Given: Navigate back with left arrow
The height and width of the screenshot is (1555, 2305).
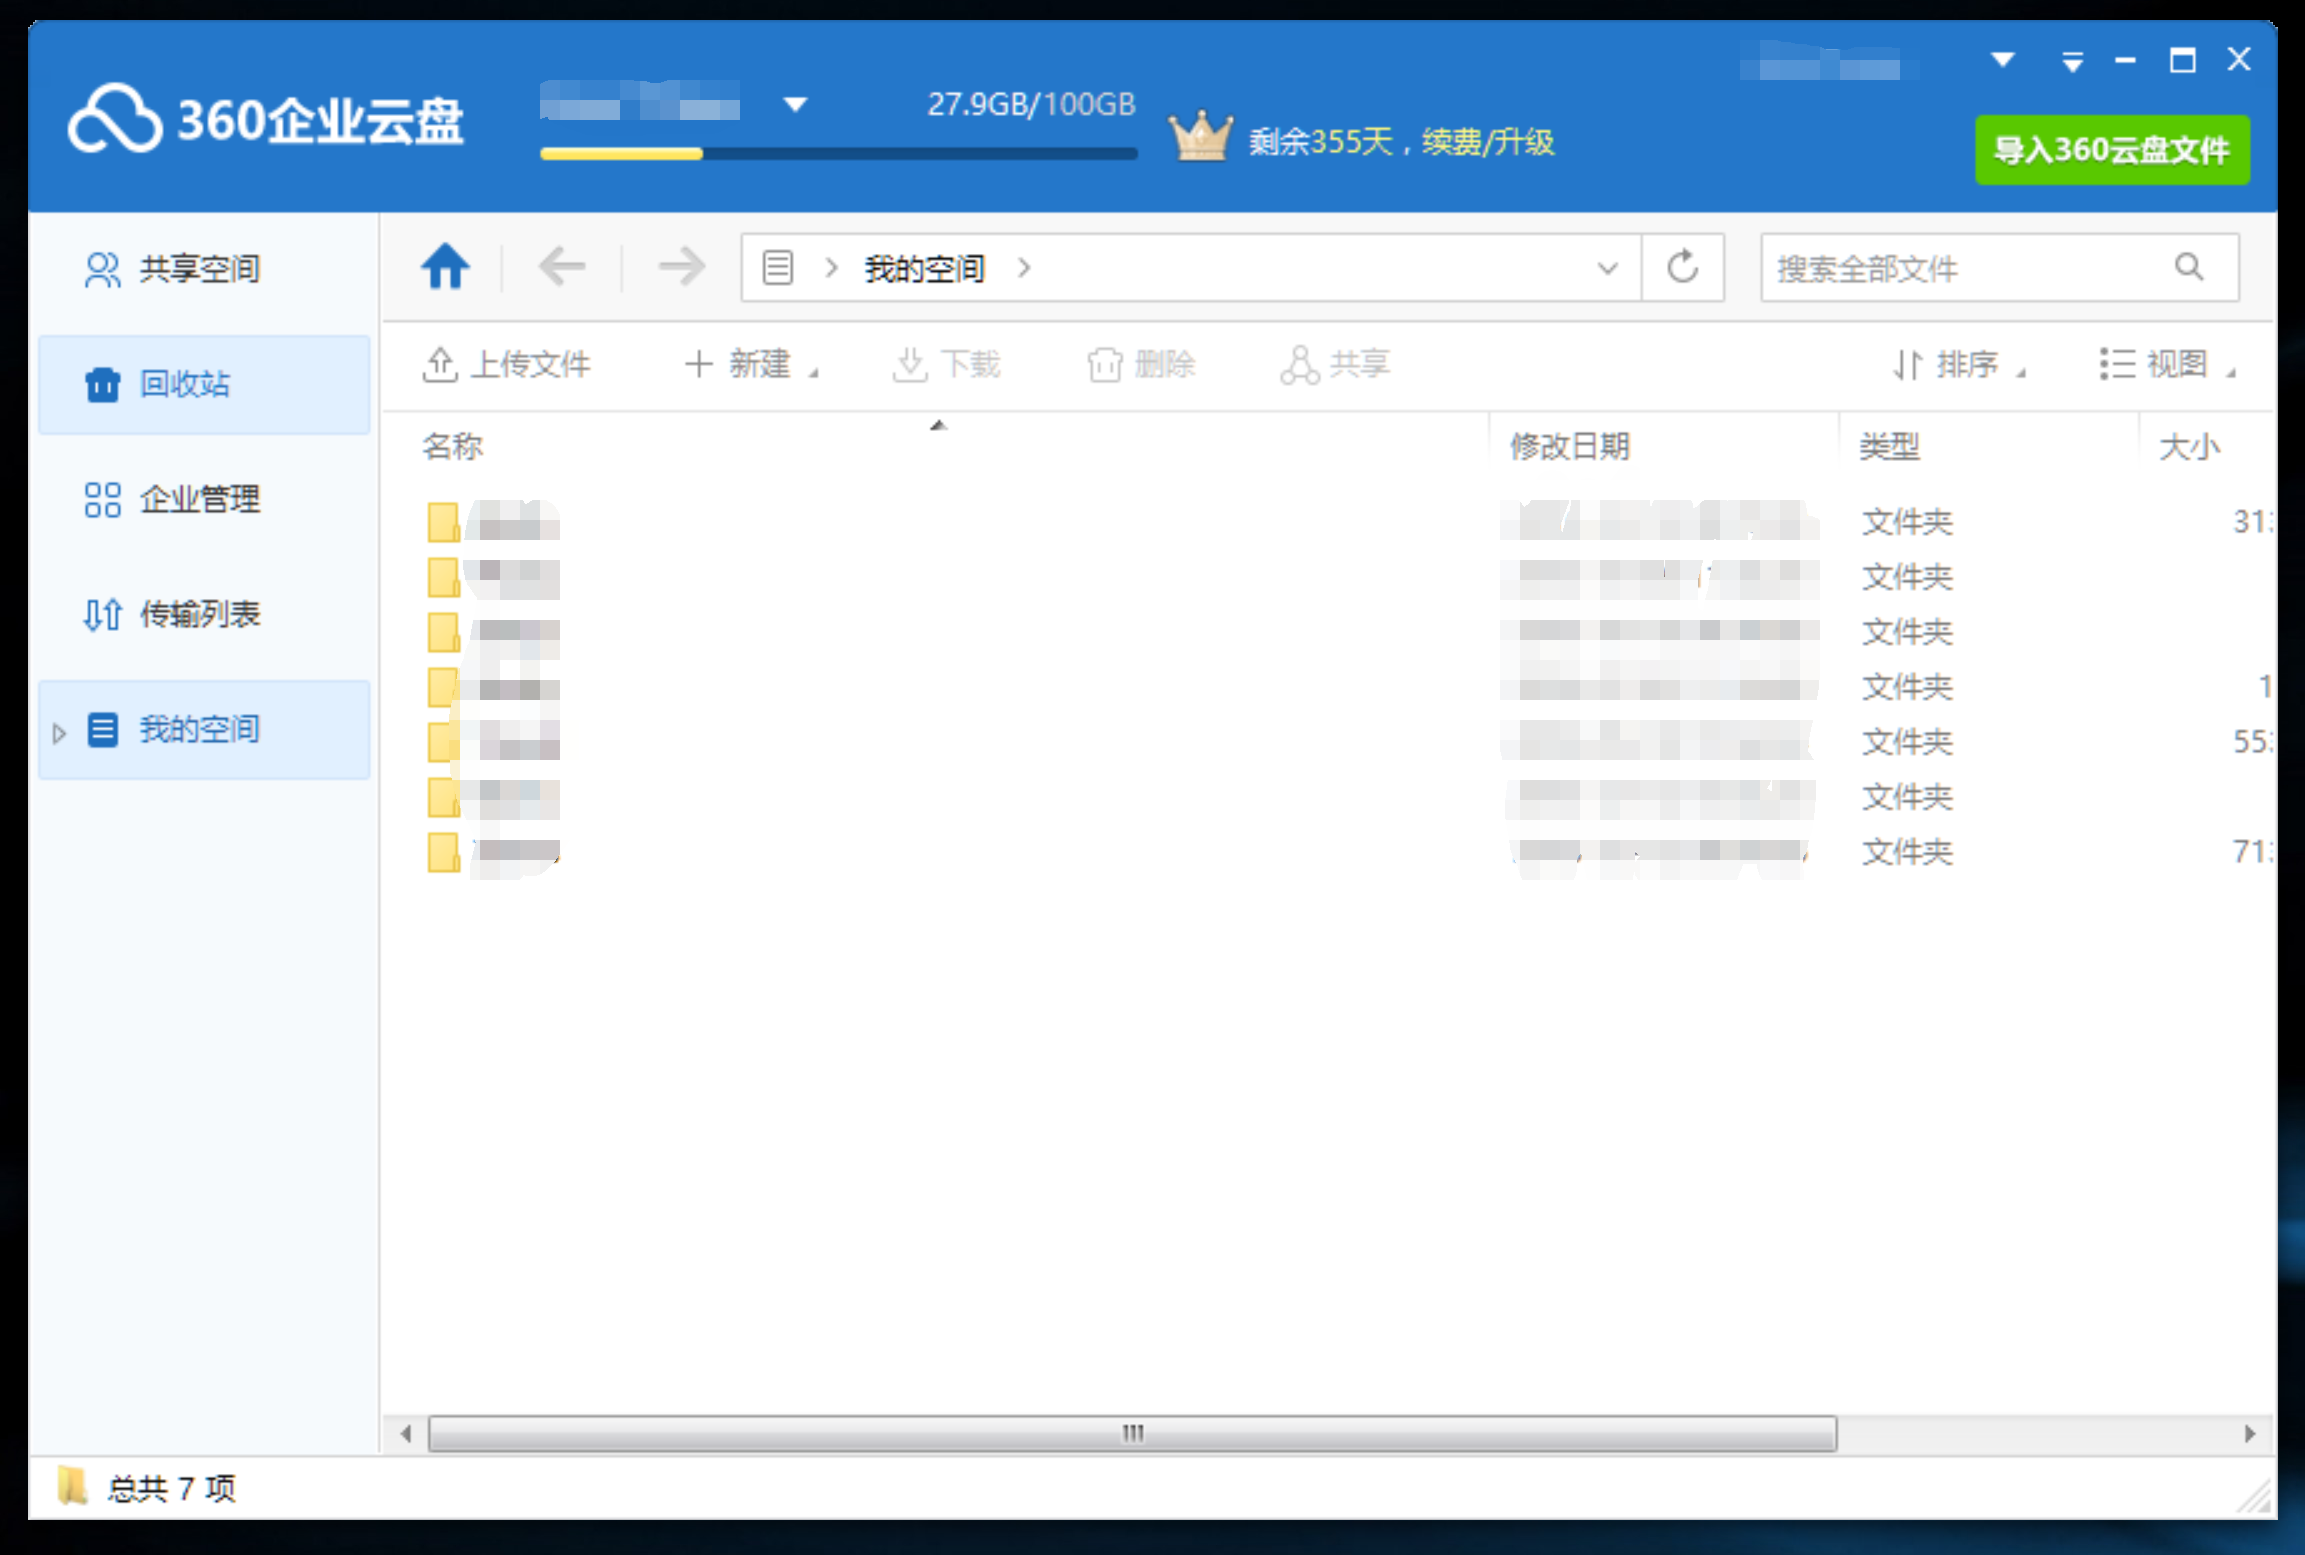Looking at the screenshot, I should pyautogui.click(x=561, y=267).
